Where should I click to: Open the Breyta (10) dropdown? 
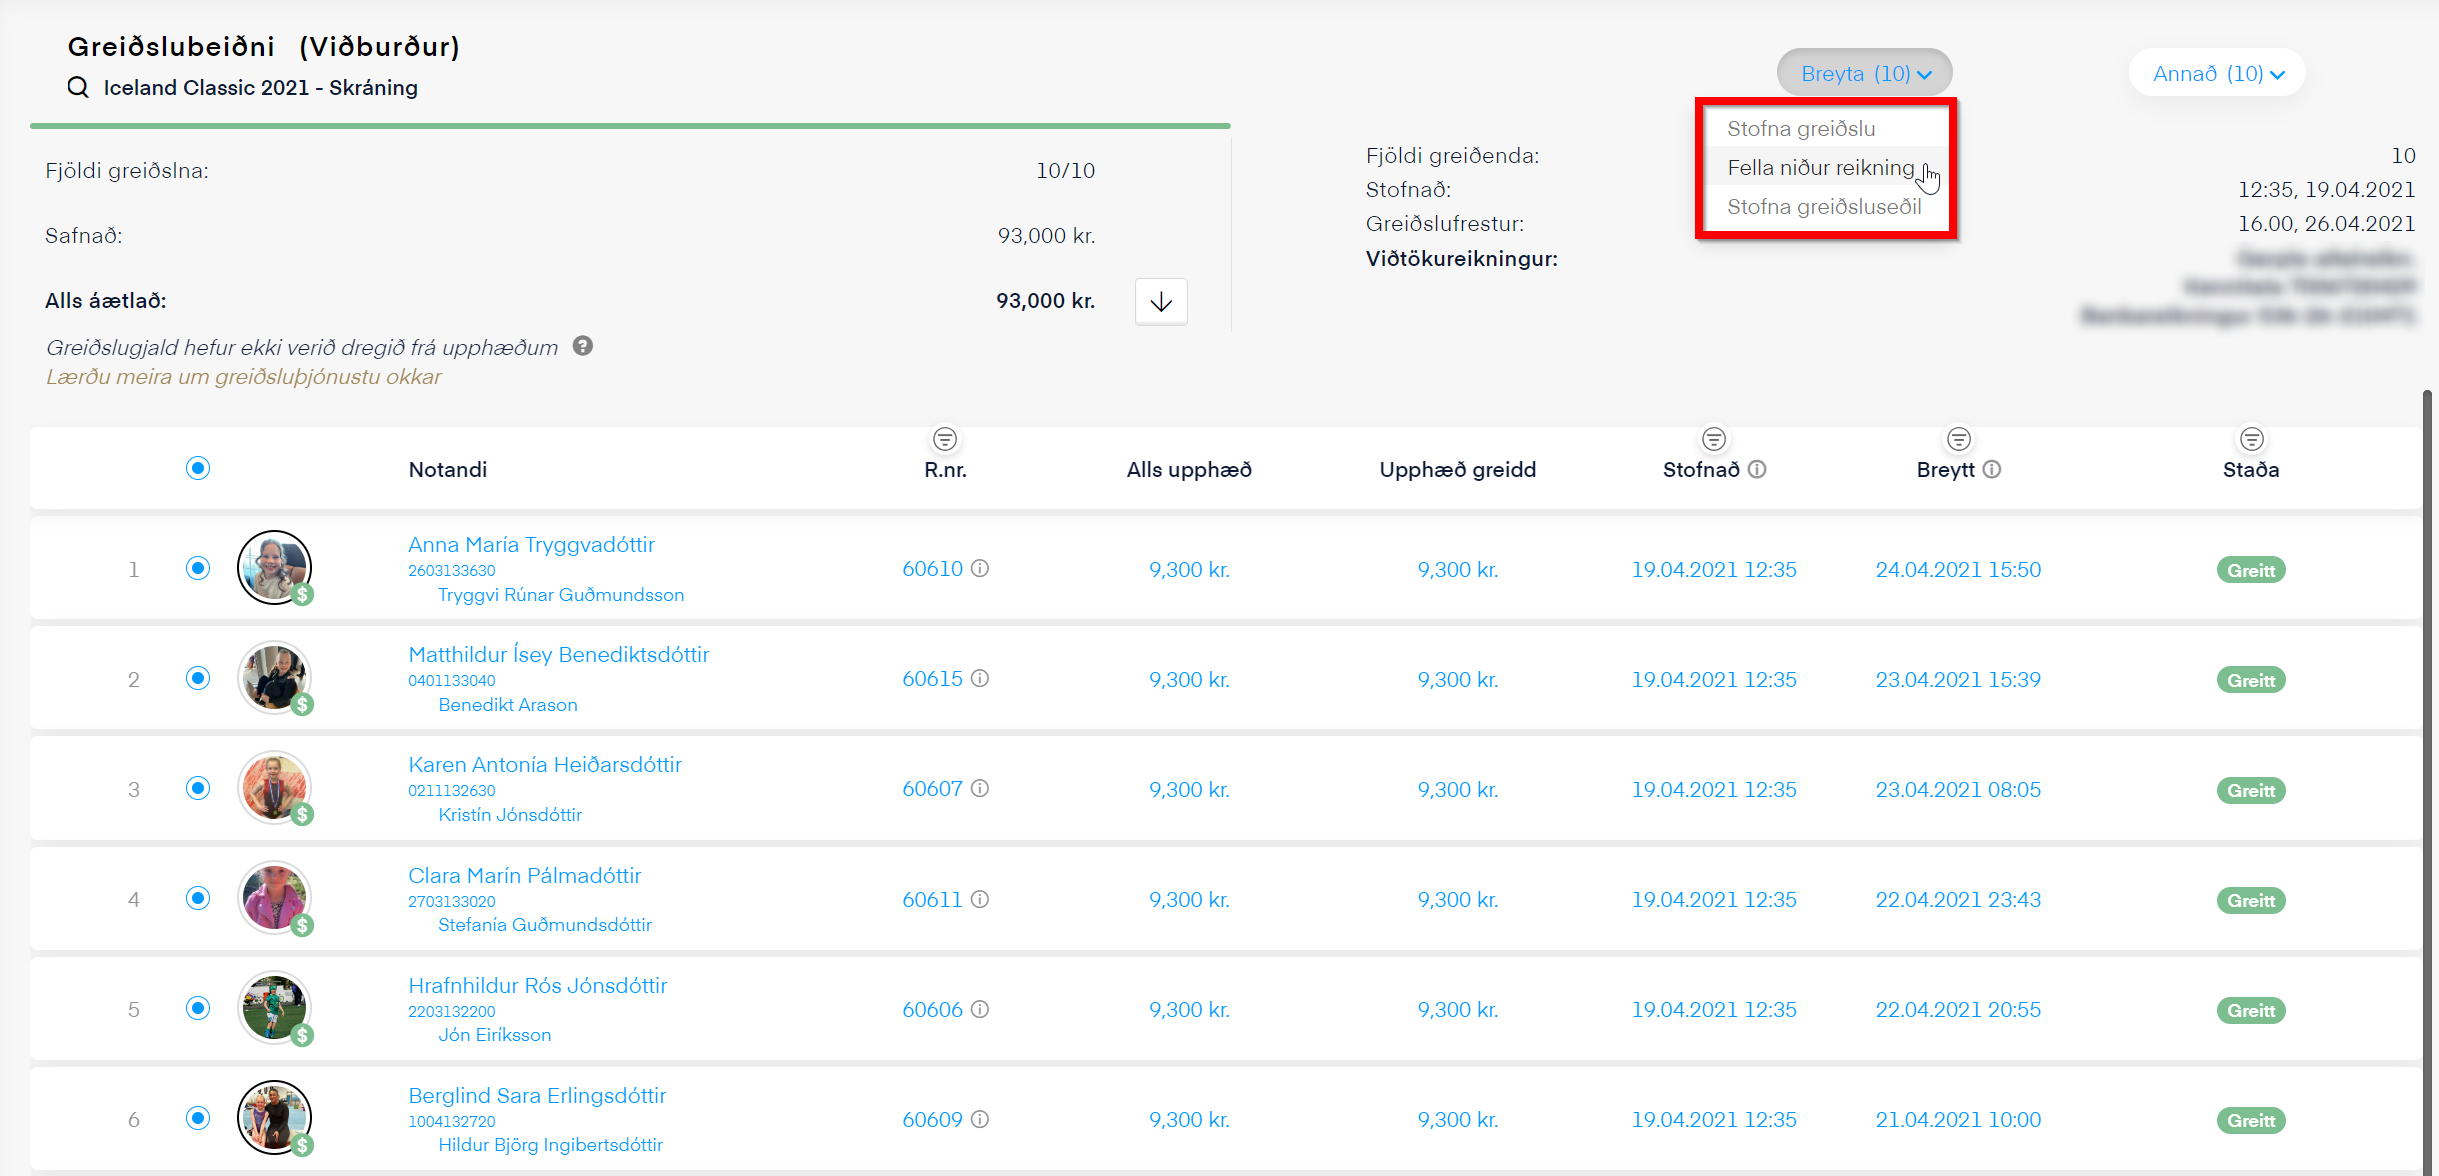click(1865, 73)
